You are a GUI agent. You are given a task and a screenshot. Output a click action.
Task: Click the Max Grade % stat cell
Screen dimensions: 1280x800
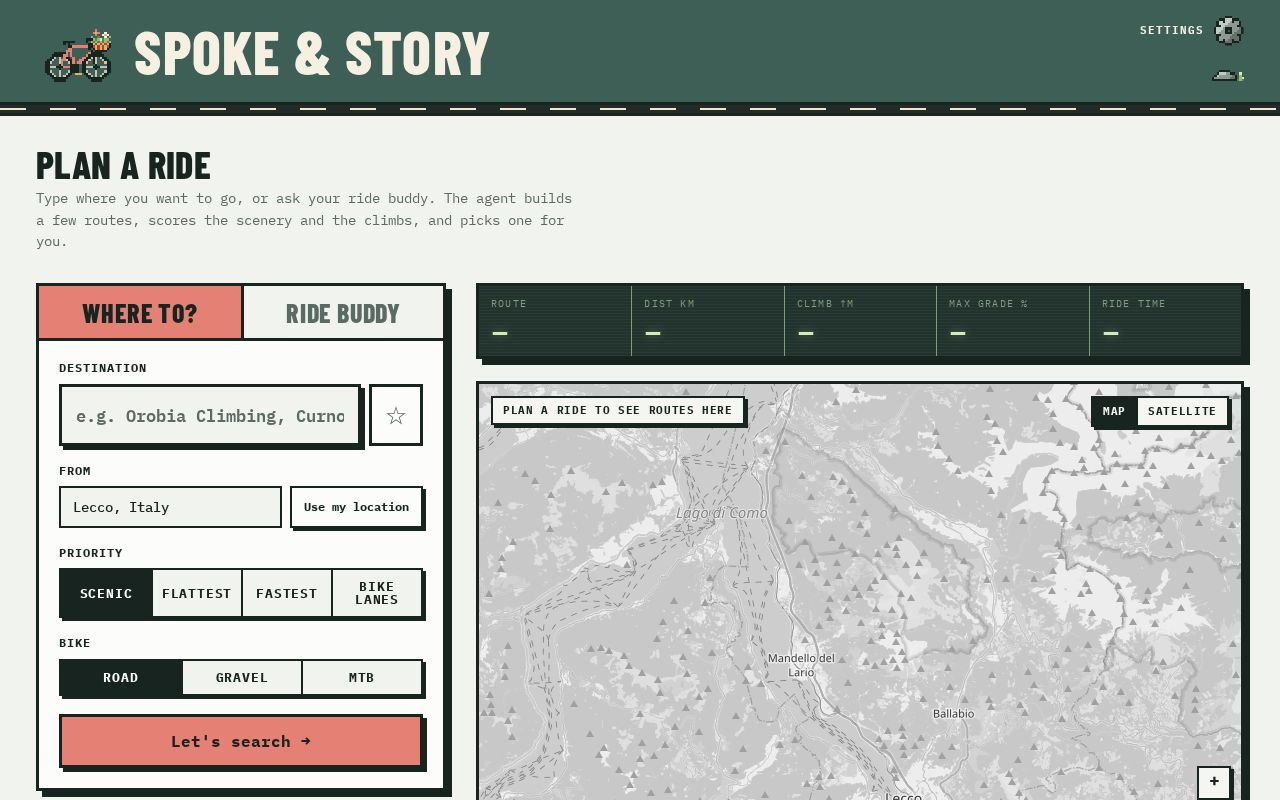tap(1013, 320)
